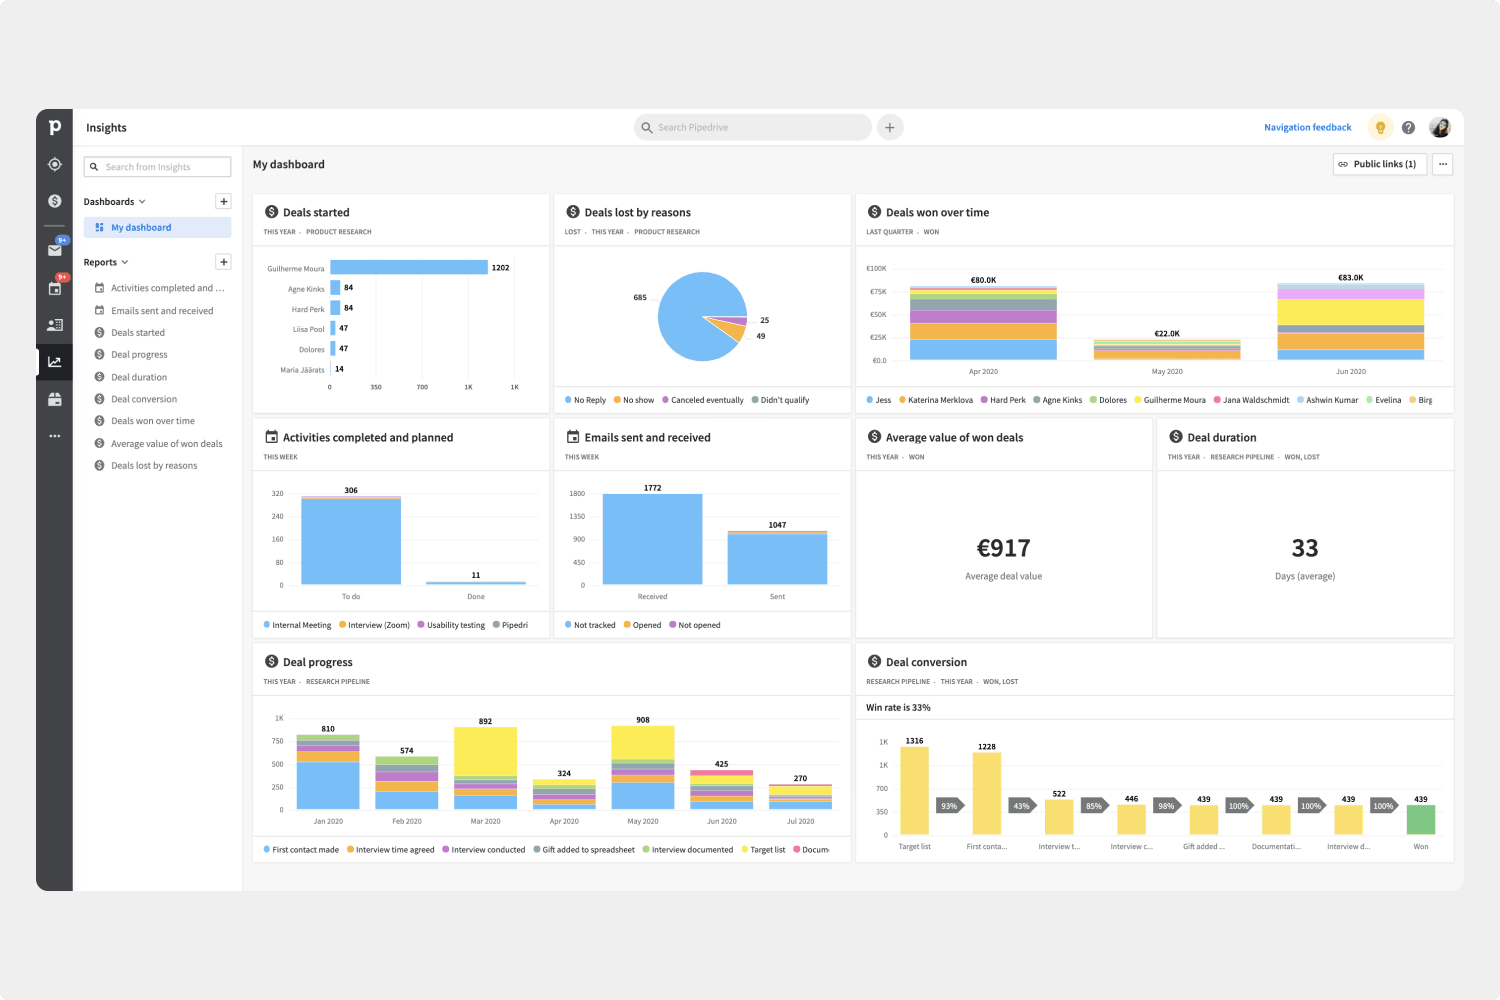Image resolution: width=1500 pixels, height=1000 pixels.
Task: Toggle the Internal Meeting legend on Activities chart
Action: pos(297,624)
